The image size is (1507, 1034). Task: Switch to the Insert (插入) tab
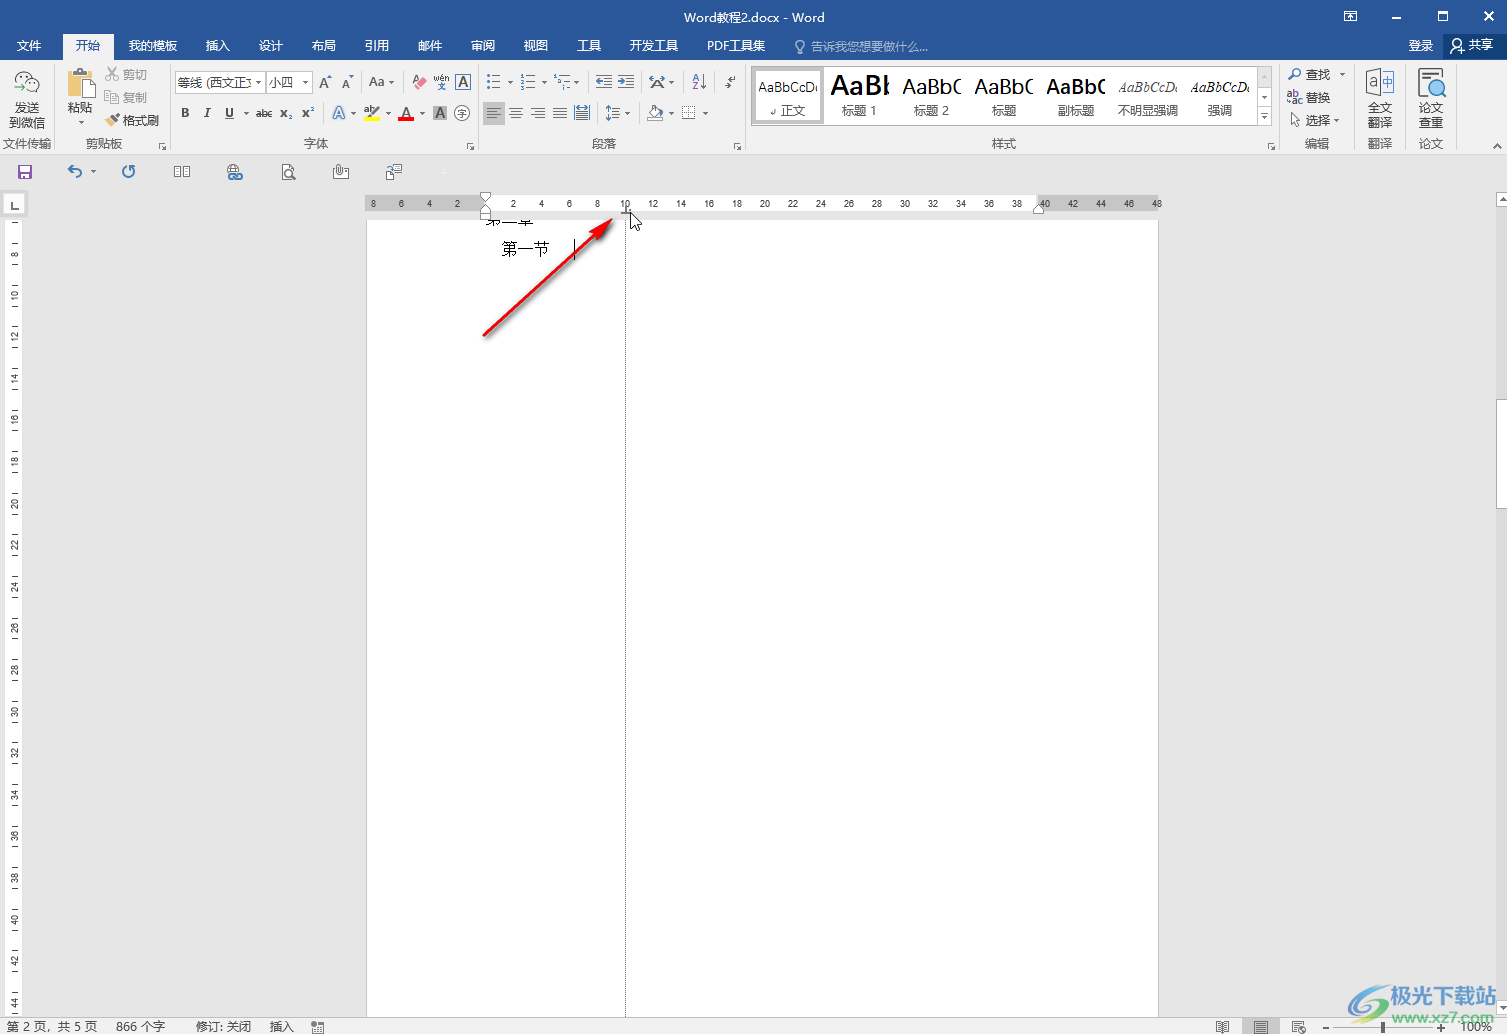tap(217, 46)
